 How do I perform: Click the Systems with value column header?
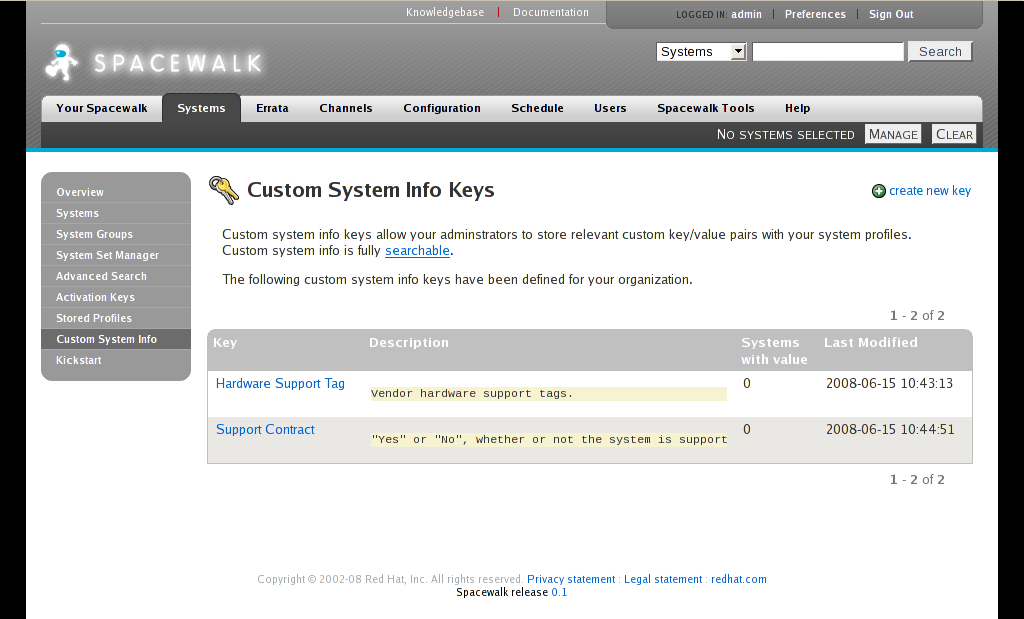(774, 351)
